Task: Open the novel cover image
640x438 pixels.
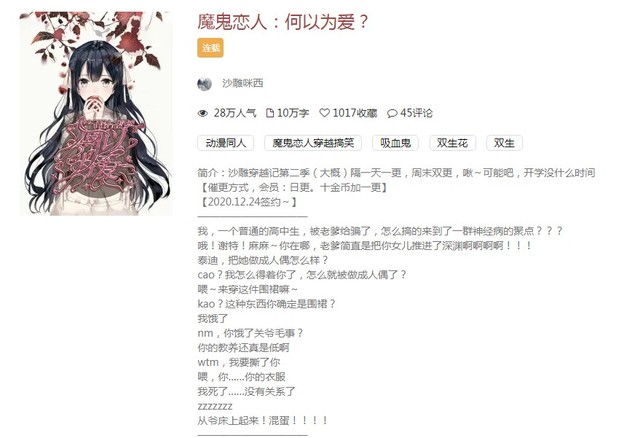Action: tap(96, 113)
